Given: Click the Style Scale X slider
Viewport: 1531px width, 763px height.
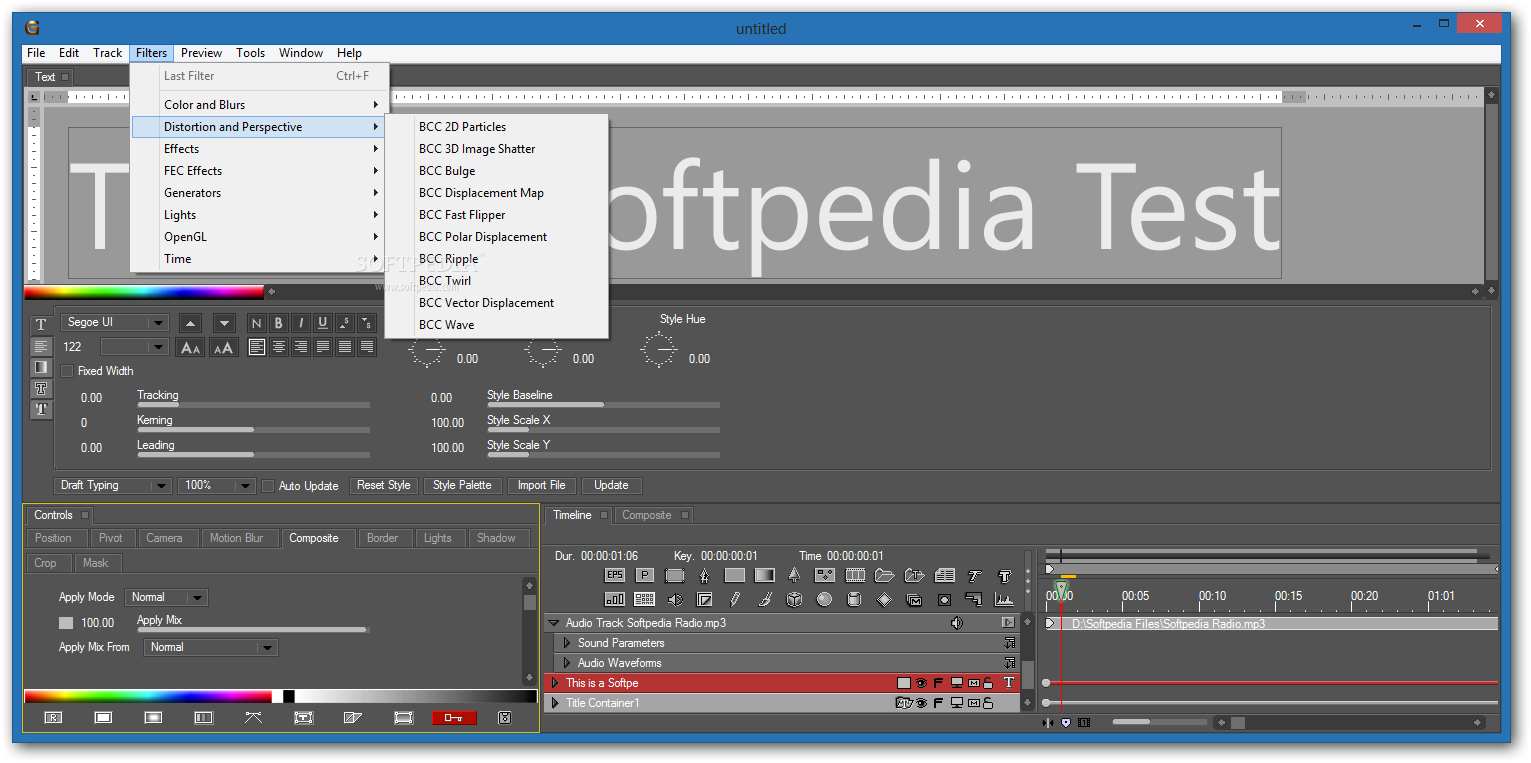Looking at the screenshot, I should pyautogui.click(x=603, y=430).
